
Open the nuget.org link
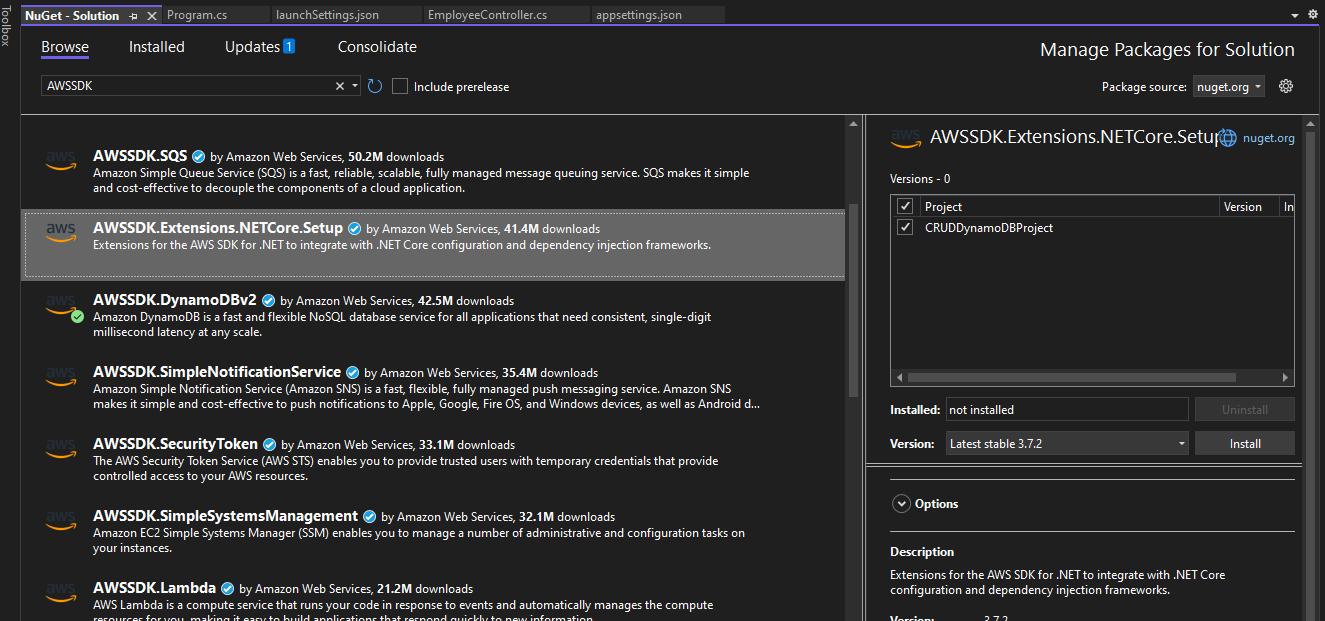coord(1269,139)
